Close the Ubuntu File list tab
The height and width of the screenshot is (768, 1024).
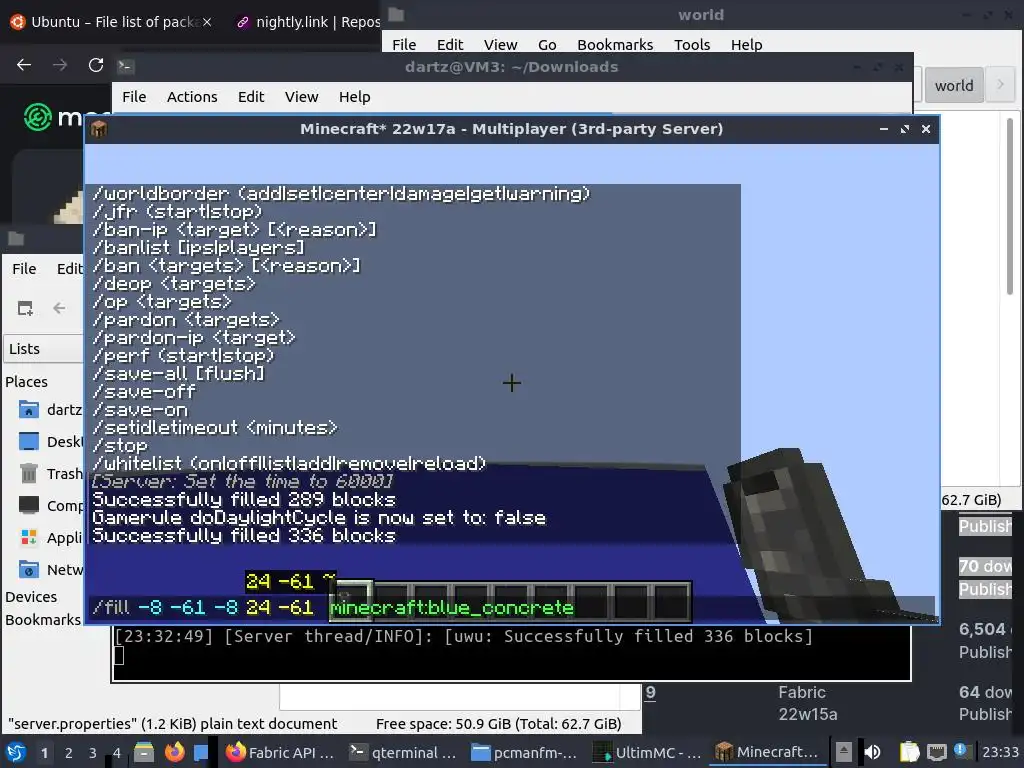coord(206,22)
